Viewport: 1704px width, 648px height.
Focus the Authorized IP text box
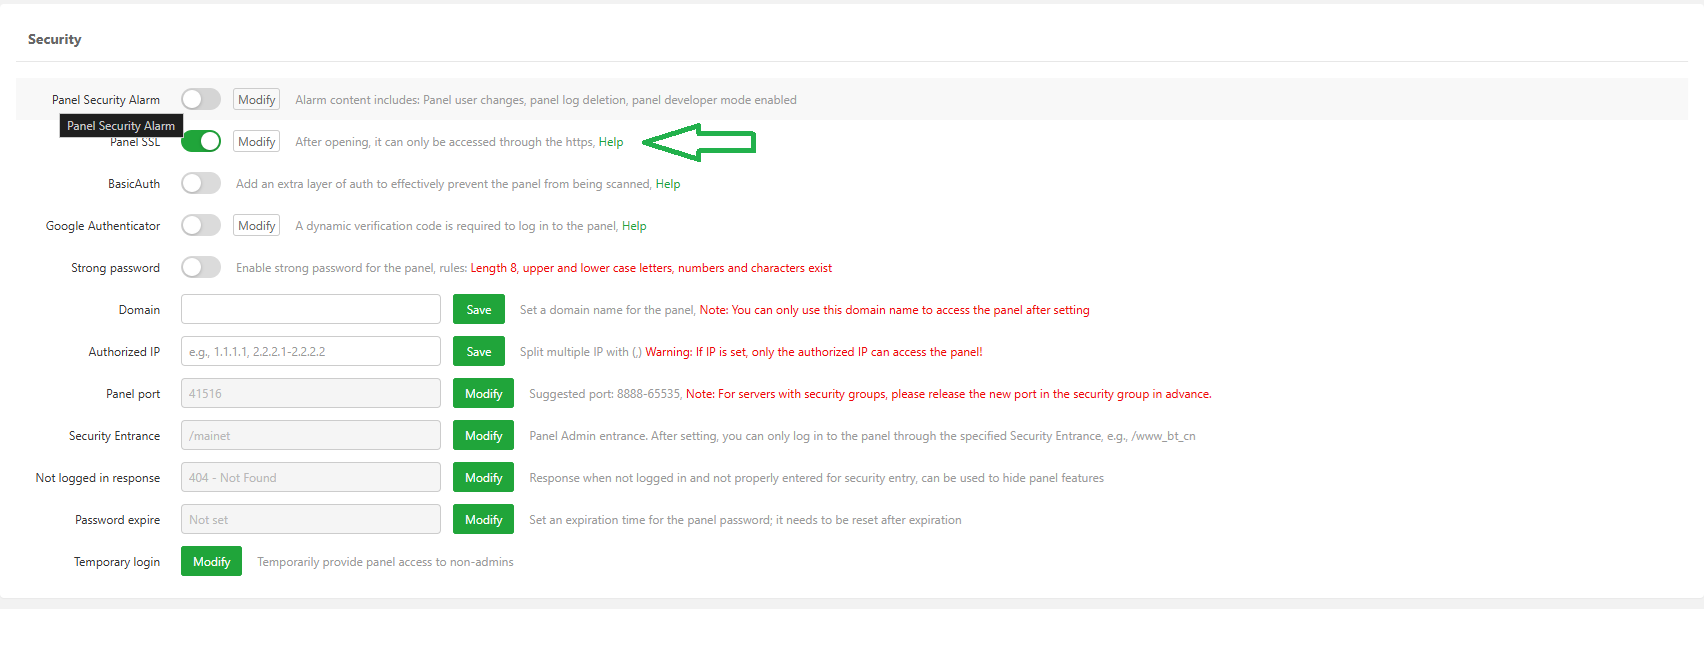point(311,351)
